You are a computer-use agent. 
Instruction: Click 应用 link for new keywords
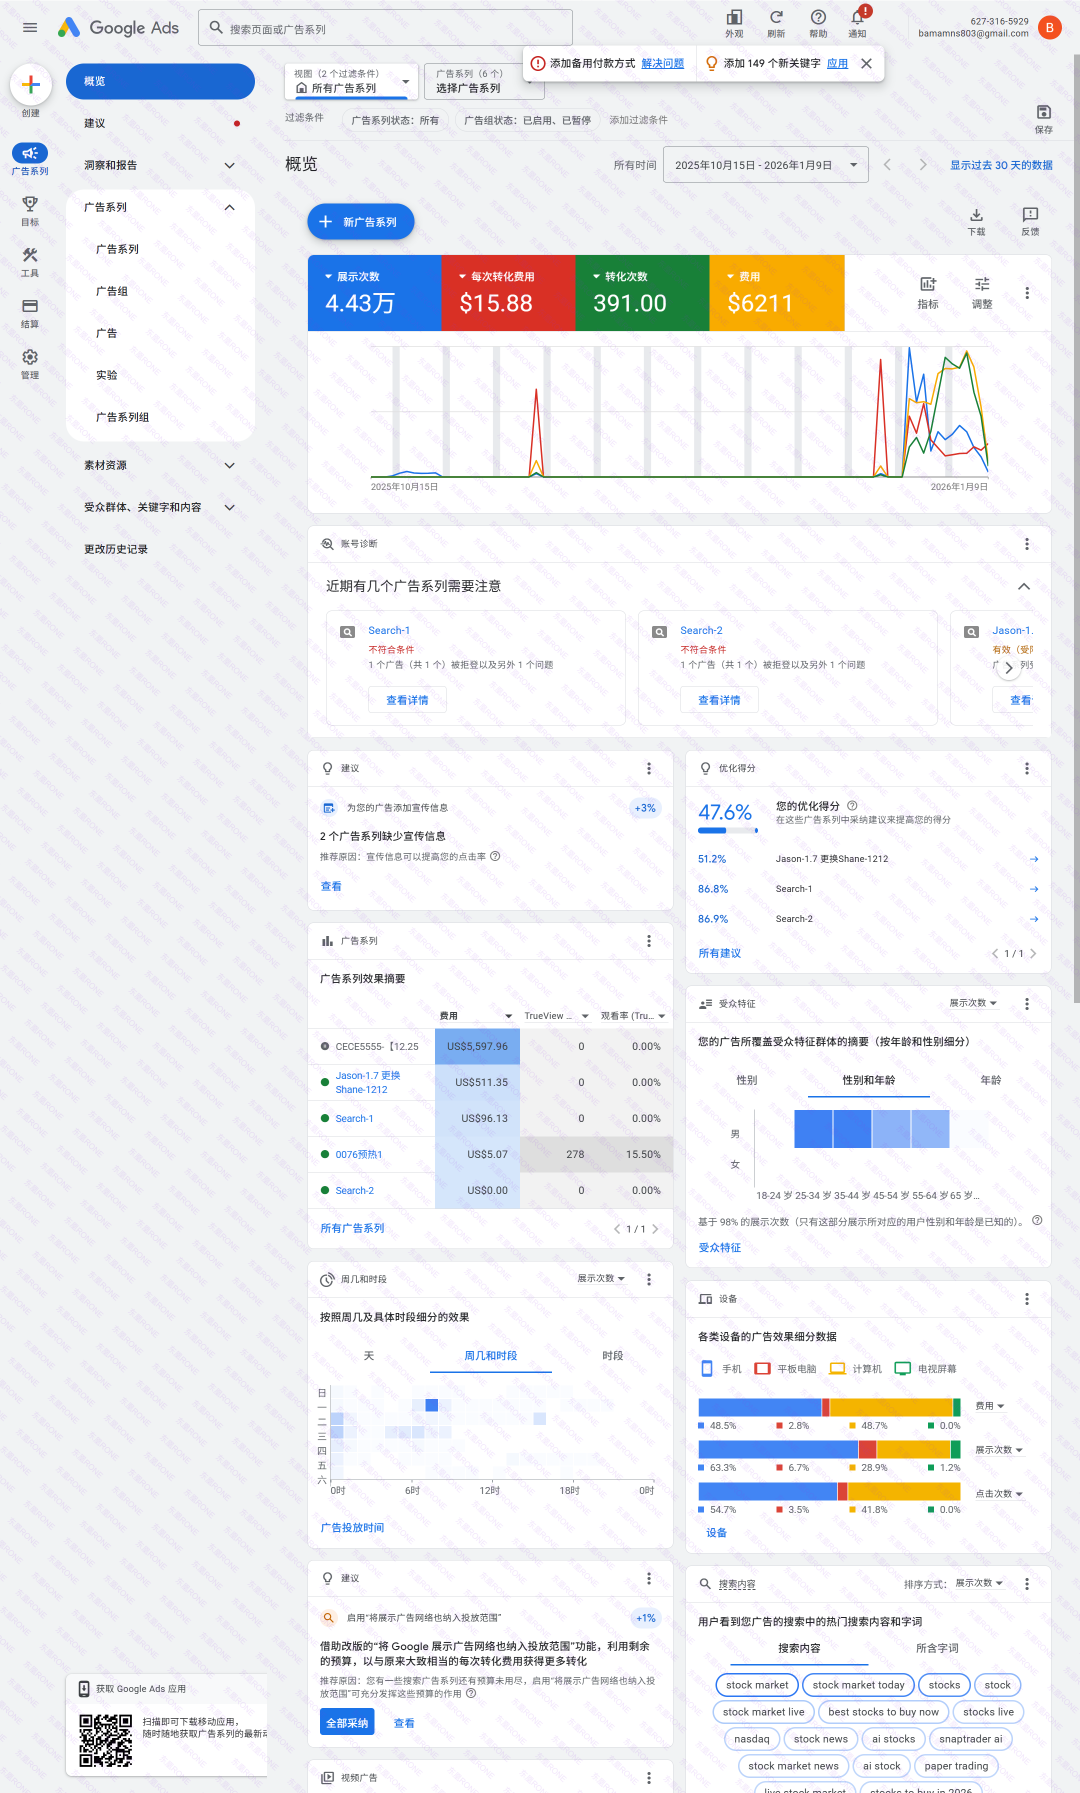pos(837,63)
